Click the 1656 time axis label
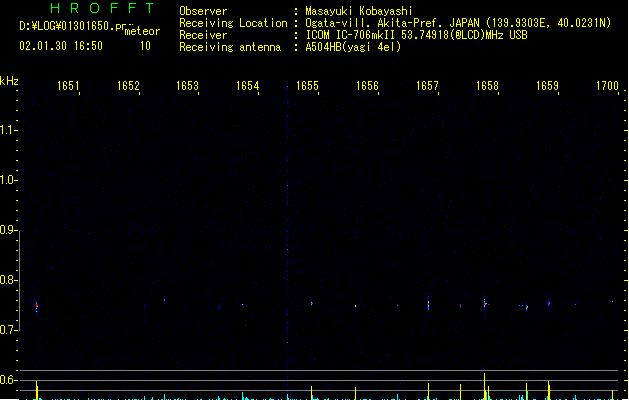Image resolution: width=629 pixels, height=400 pixels. [367, 86]
